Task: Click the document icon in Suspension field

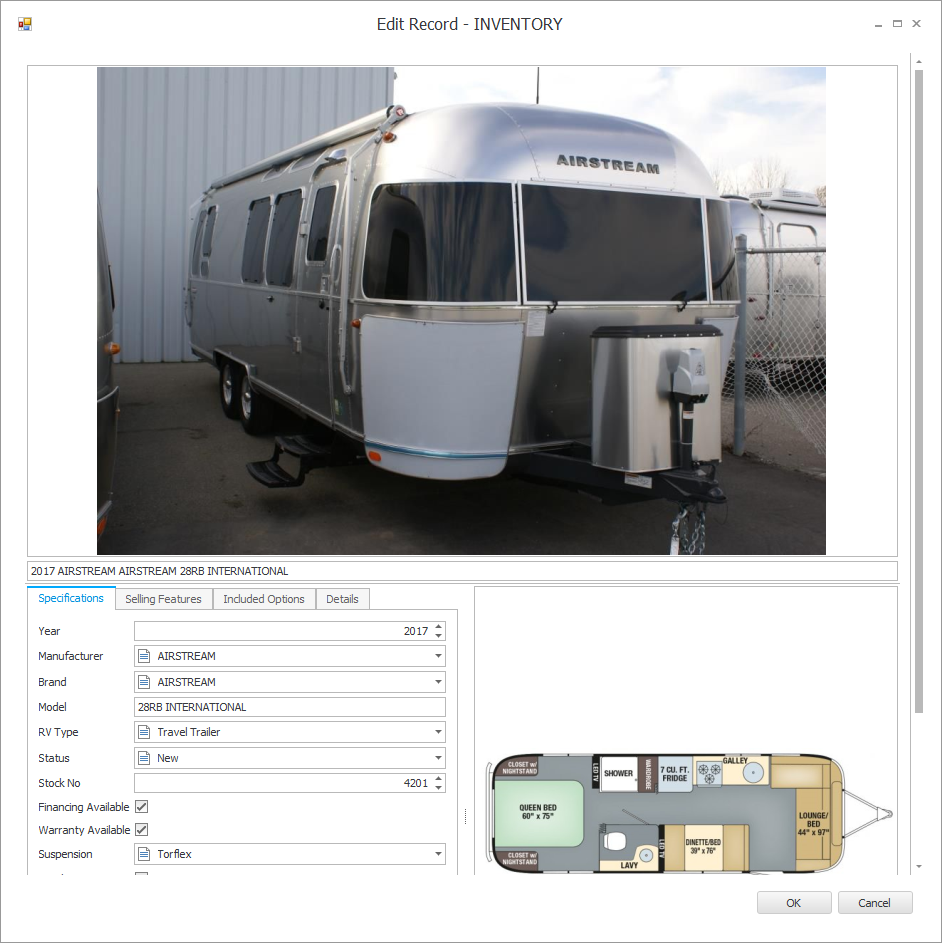Action: [144, 854]
